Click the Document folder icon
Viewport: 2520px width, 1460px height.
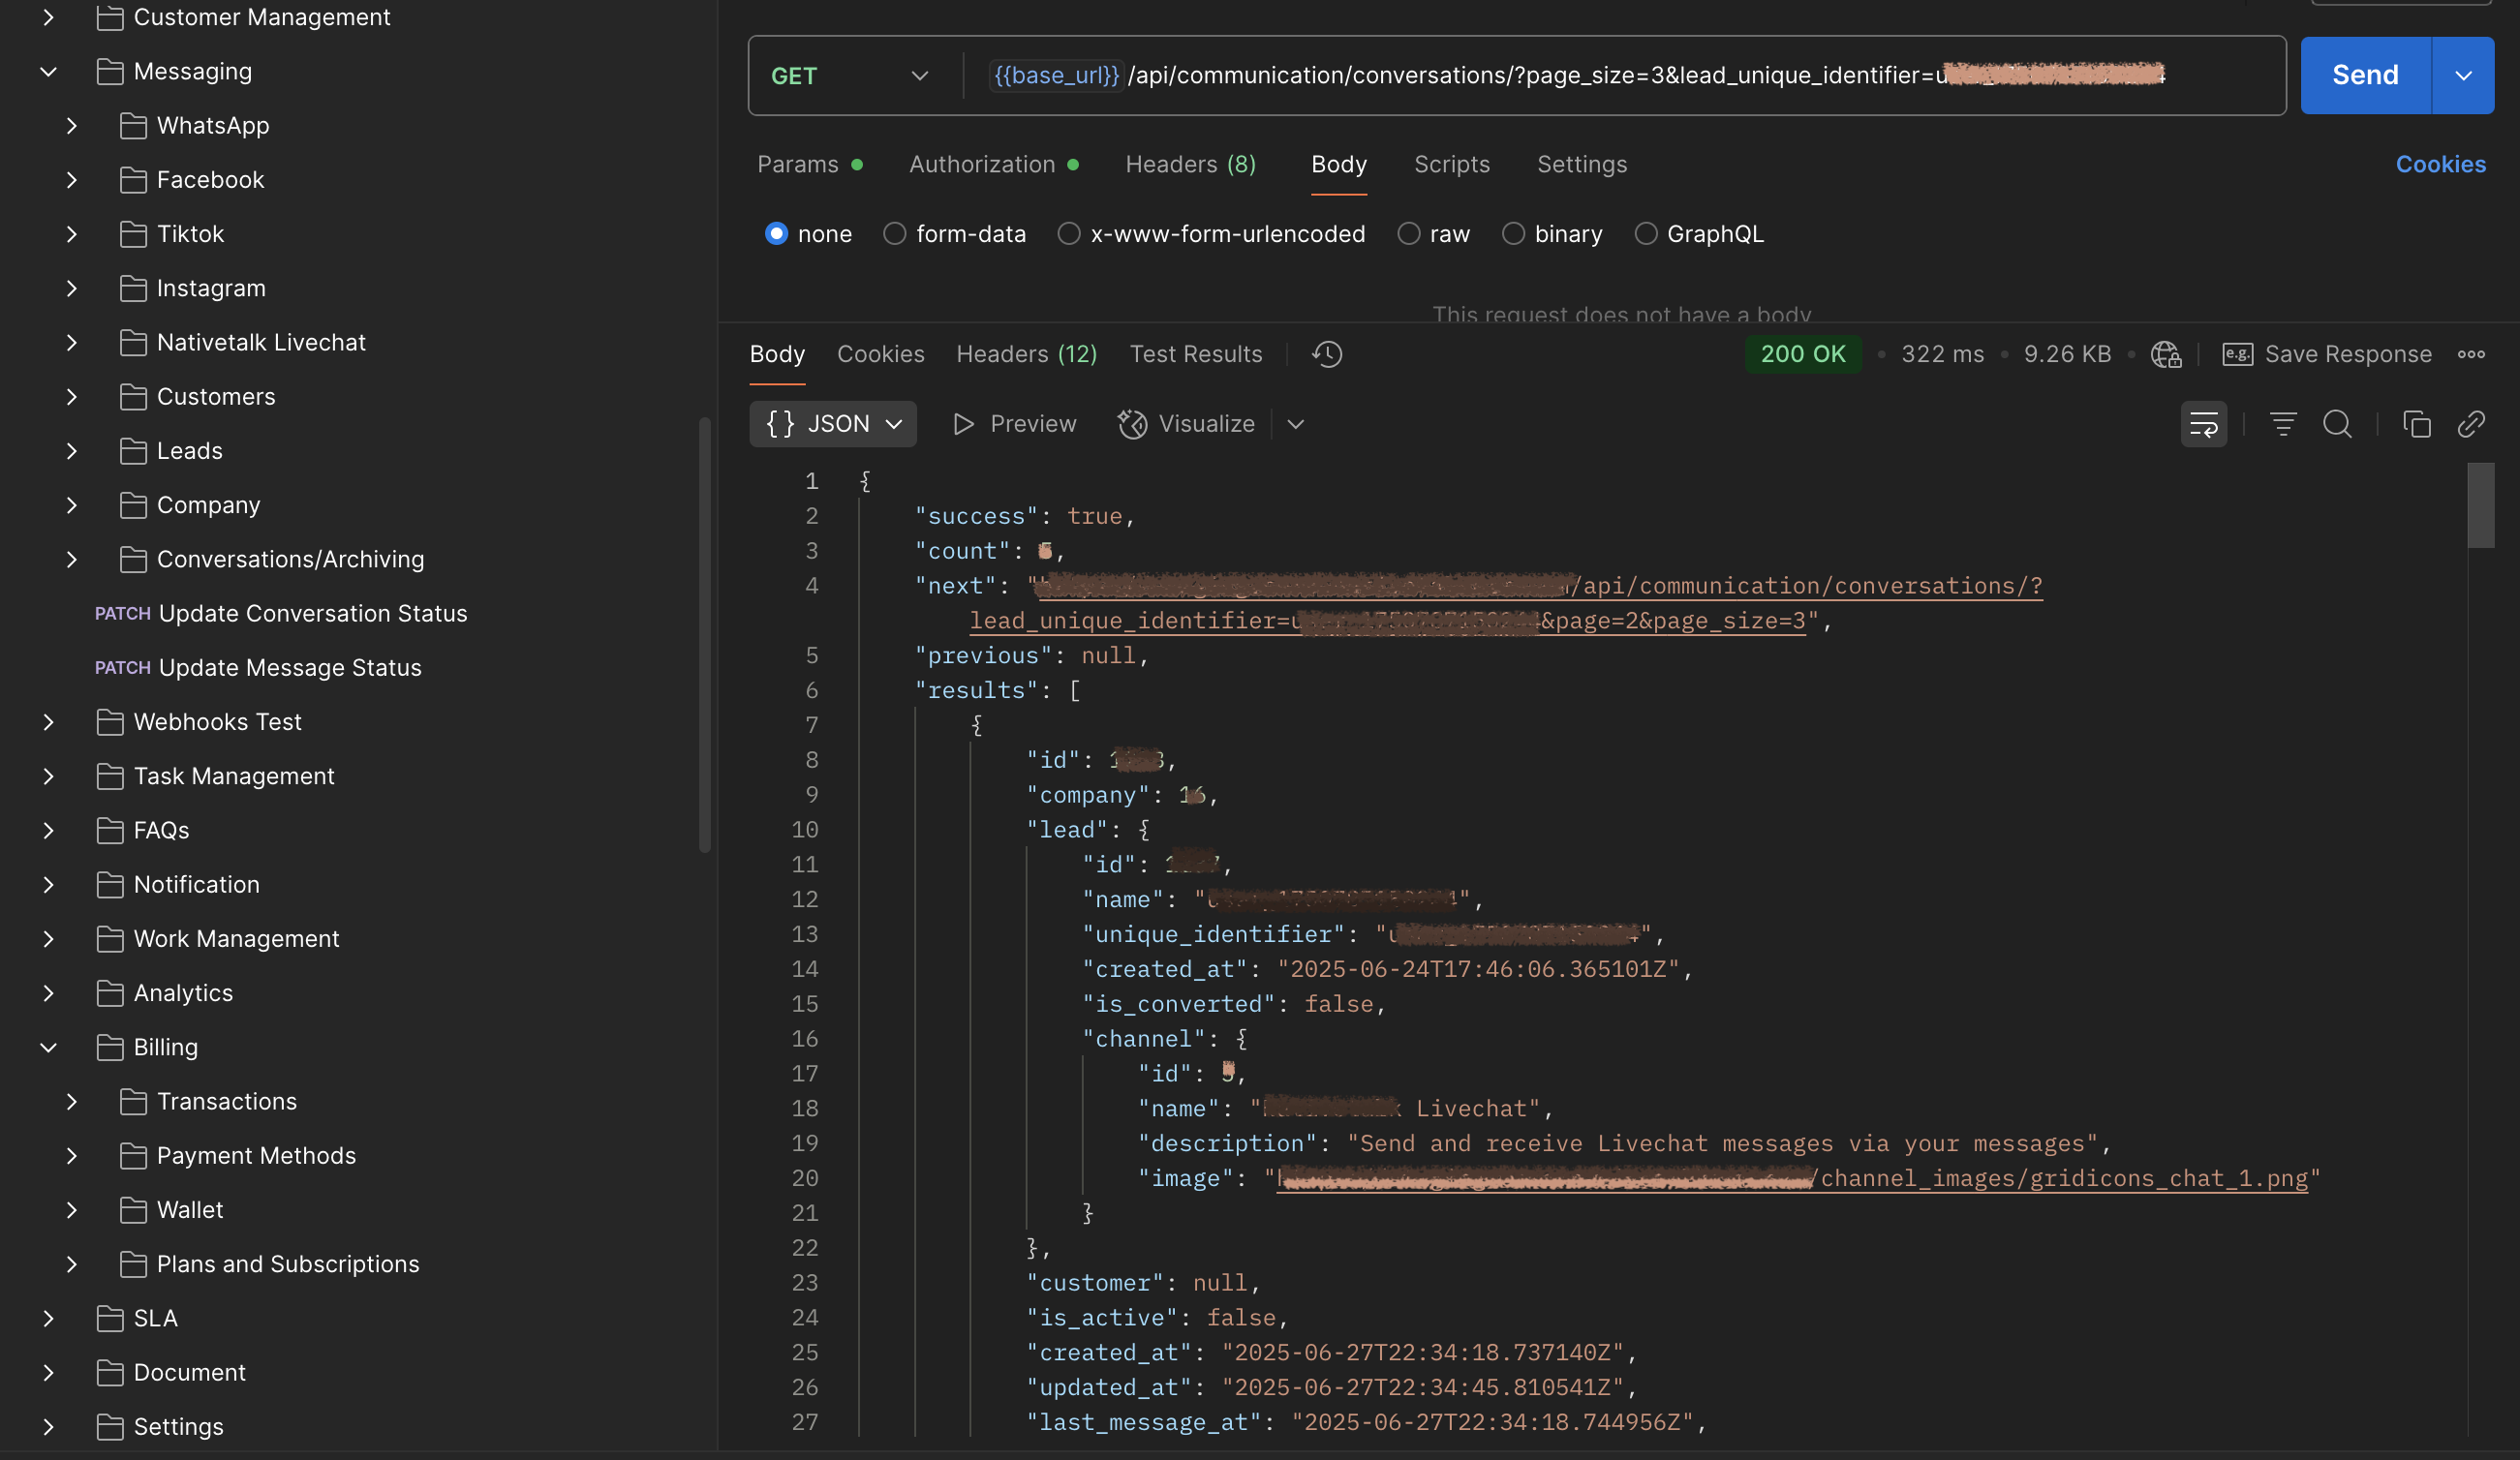[x=110, y=1372]
